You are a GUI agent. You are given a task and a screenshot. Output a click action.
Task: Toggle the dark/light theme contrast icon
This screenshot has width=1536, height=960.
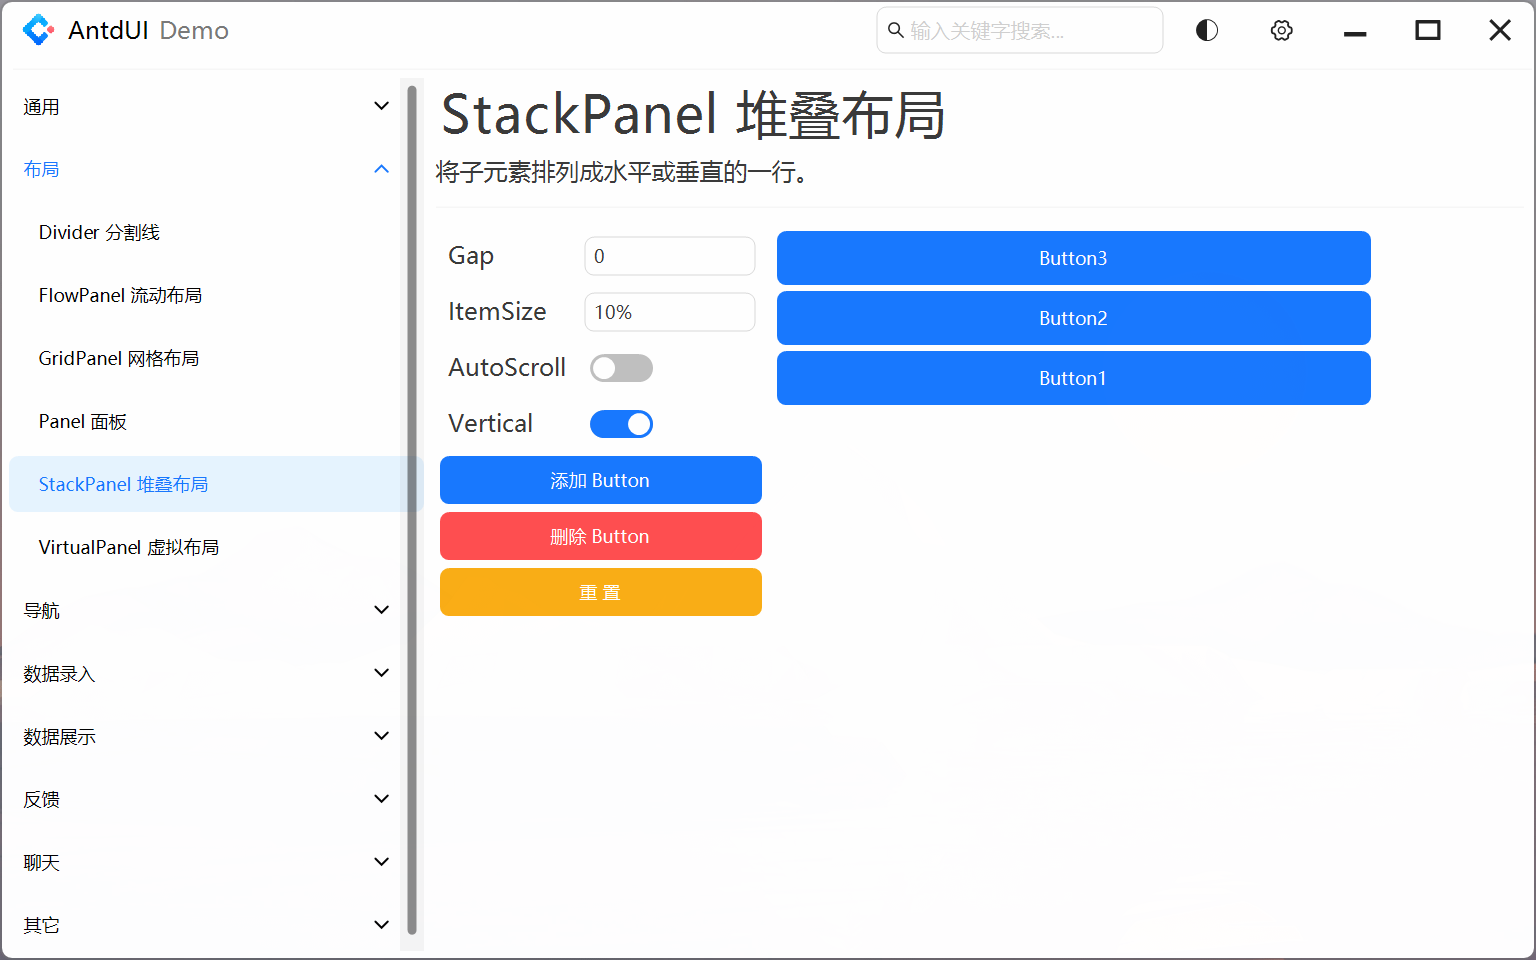[1205, 30]
